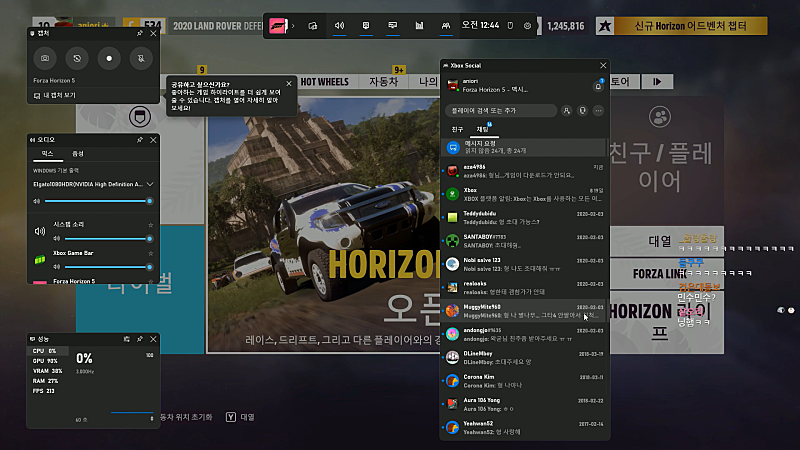Open more options ellipsis in Xbox Social

click(x=598, y=111)
